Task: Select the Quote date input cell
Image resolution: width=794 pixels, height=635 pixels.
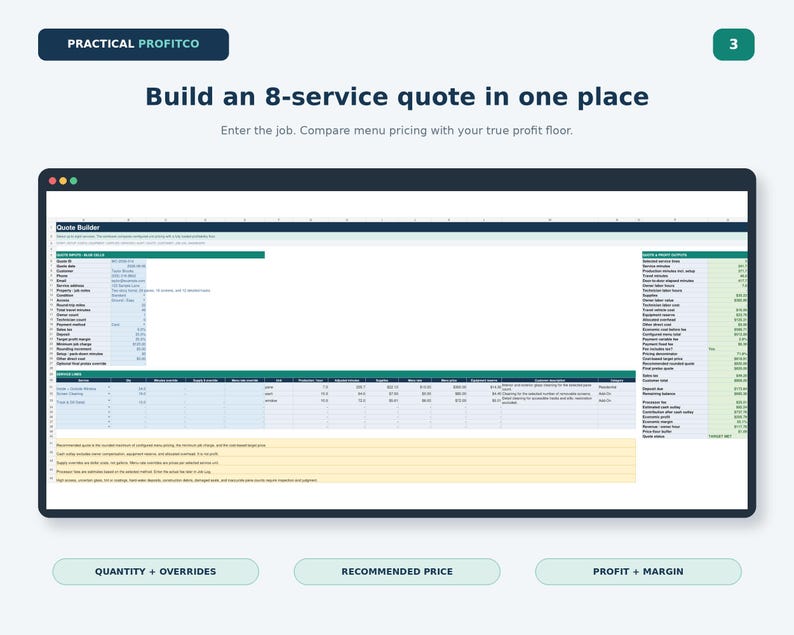Action: (129, 266)
